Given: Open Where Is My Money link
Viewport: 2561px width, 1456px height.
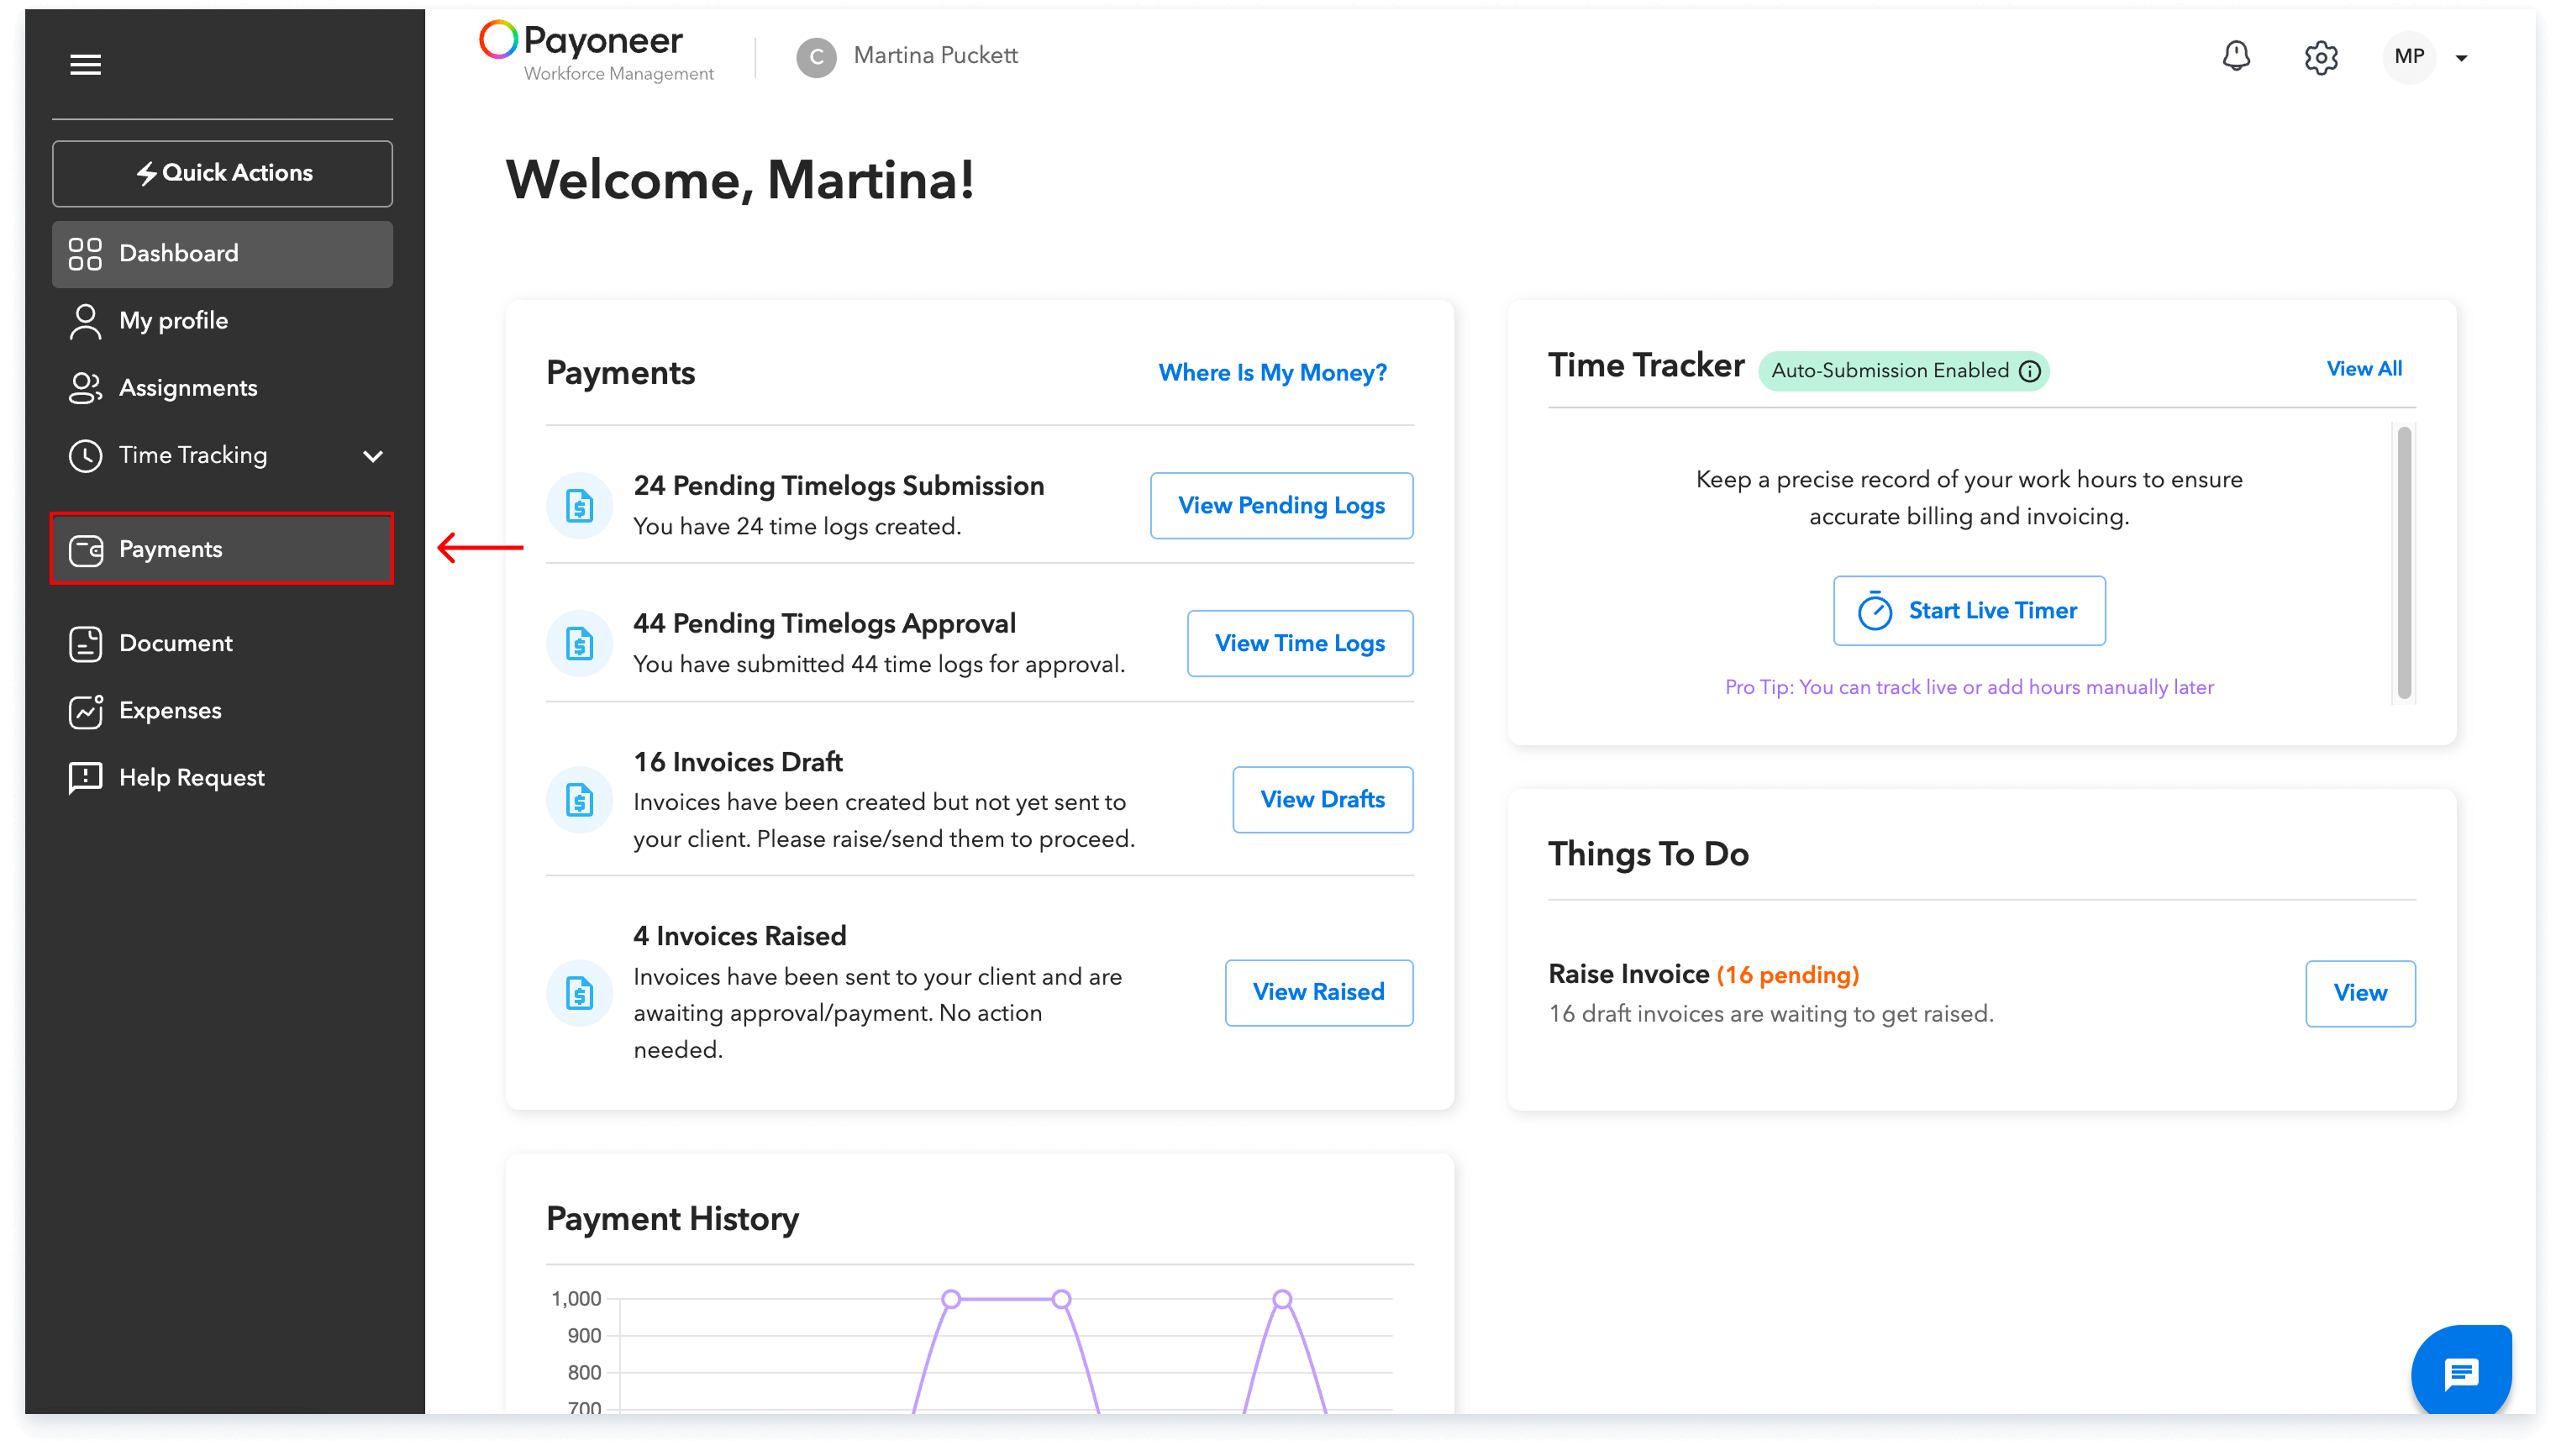Looking at the screenshot, I should tap(1272, 373).
